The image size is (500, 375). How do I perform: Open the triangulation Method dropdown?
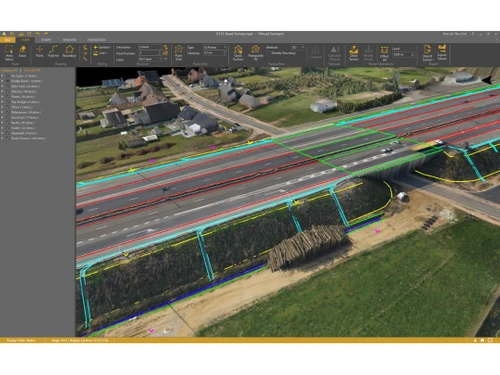(297, 47)
